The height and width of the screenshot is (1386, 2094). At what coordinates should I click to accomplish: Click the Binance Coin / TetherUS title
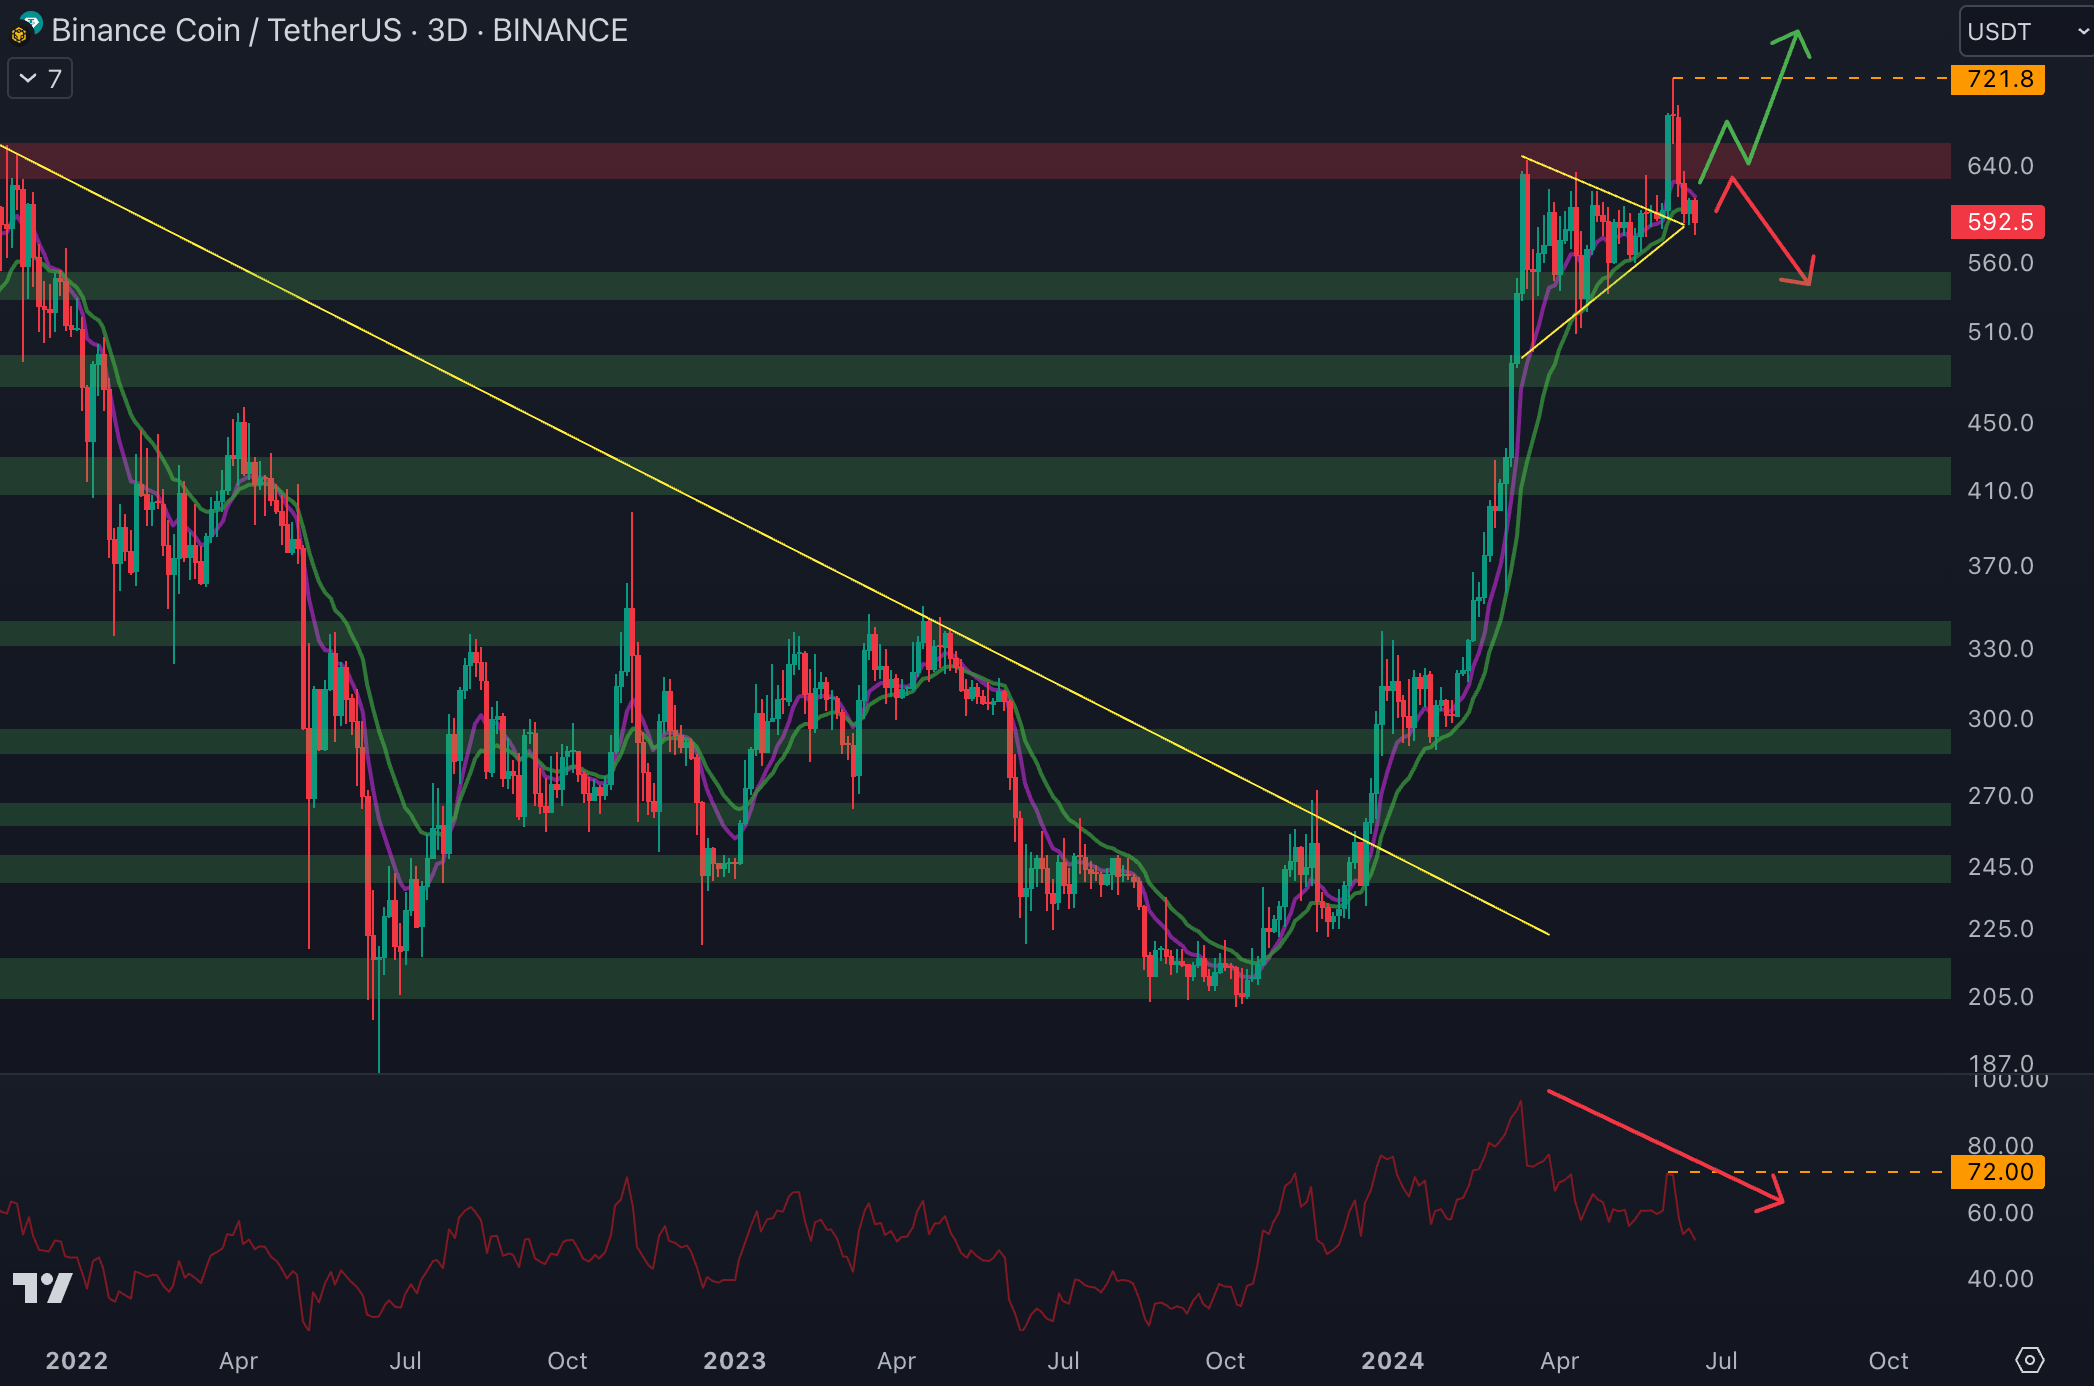226,30
